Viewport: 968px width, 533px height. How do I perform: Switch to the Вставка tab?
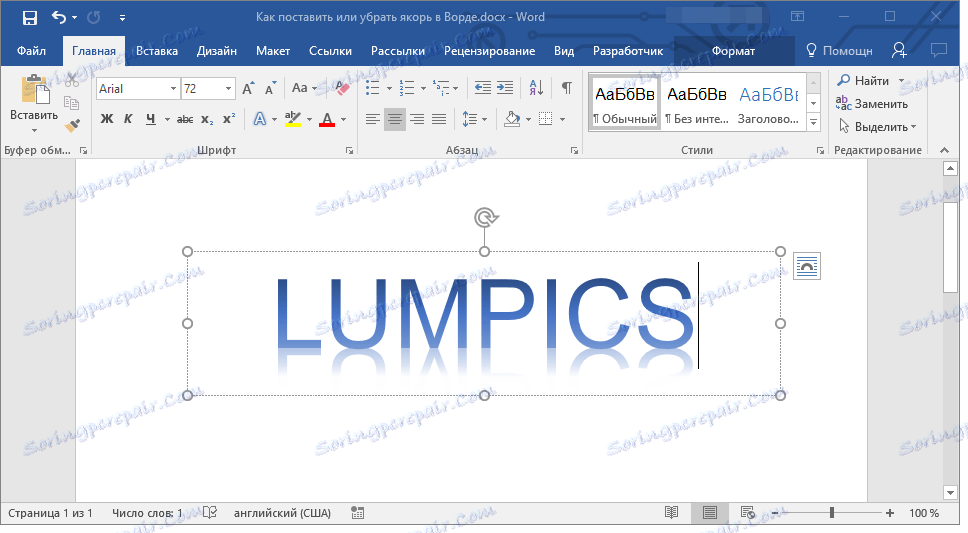(x=157, y=51)
